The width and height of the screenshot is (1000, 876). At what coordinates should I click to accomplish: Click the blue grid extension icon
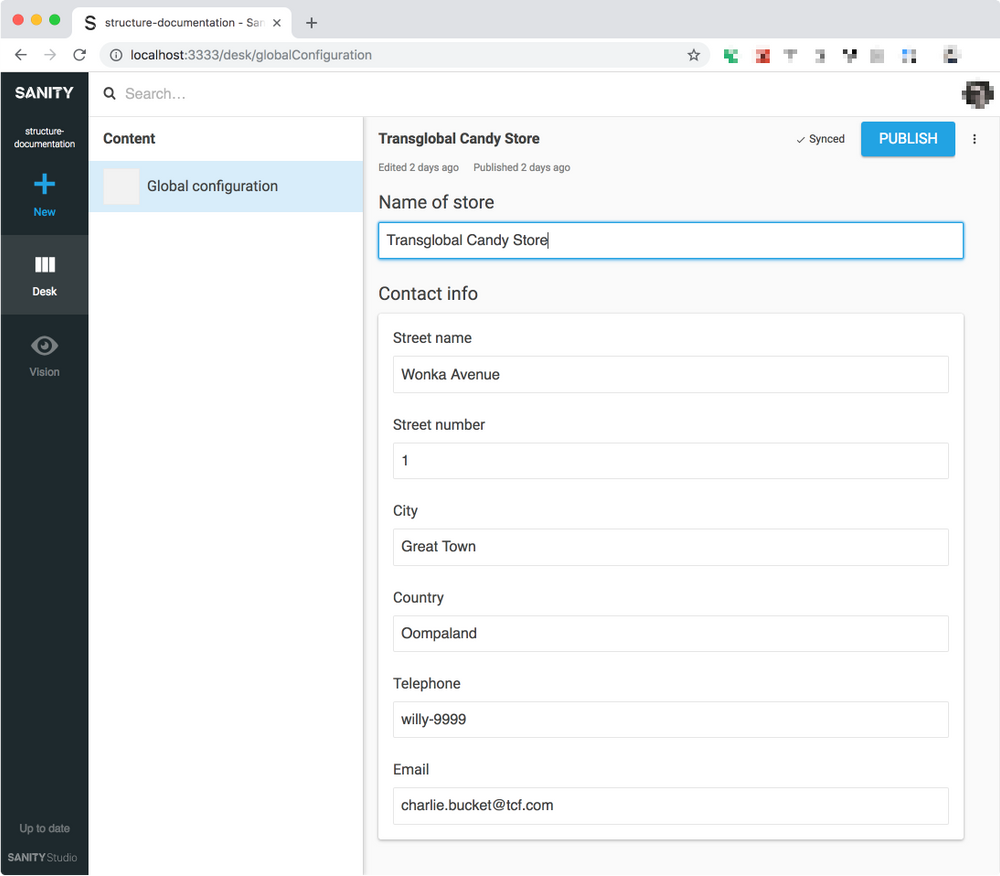point(909,56)
